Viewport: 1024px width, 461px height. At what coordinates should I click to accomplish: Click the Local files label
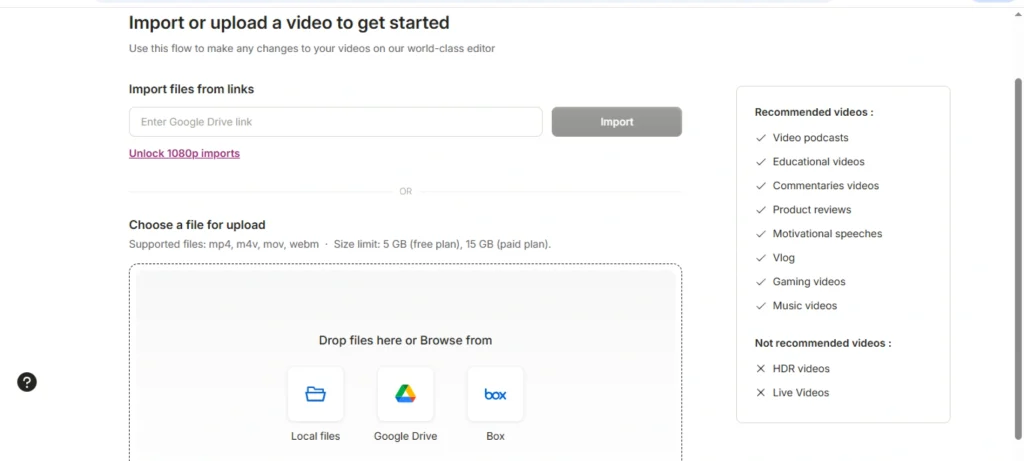point(315,436)
